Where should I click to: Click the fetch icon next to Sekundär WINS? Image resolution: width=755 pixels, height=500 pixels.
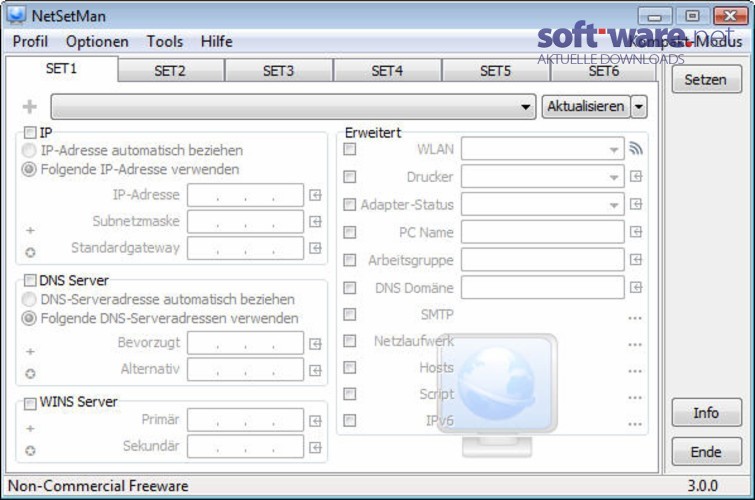315,447
